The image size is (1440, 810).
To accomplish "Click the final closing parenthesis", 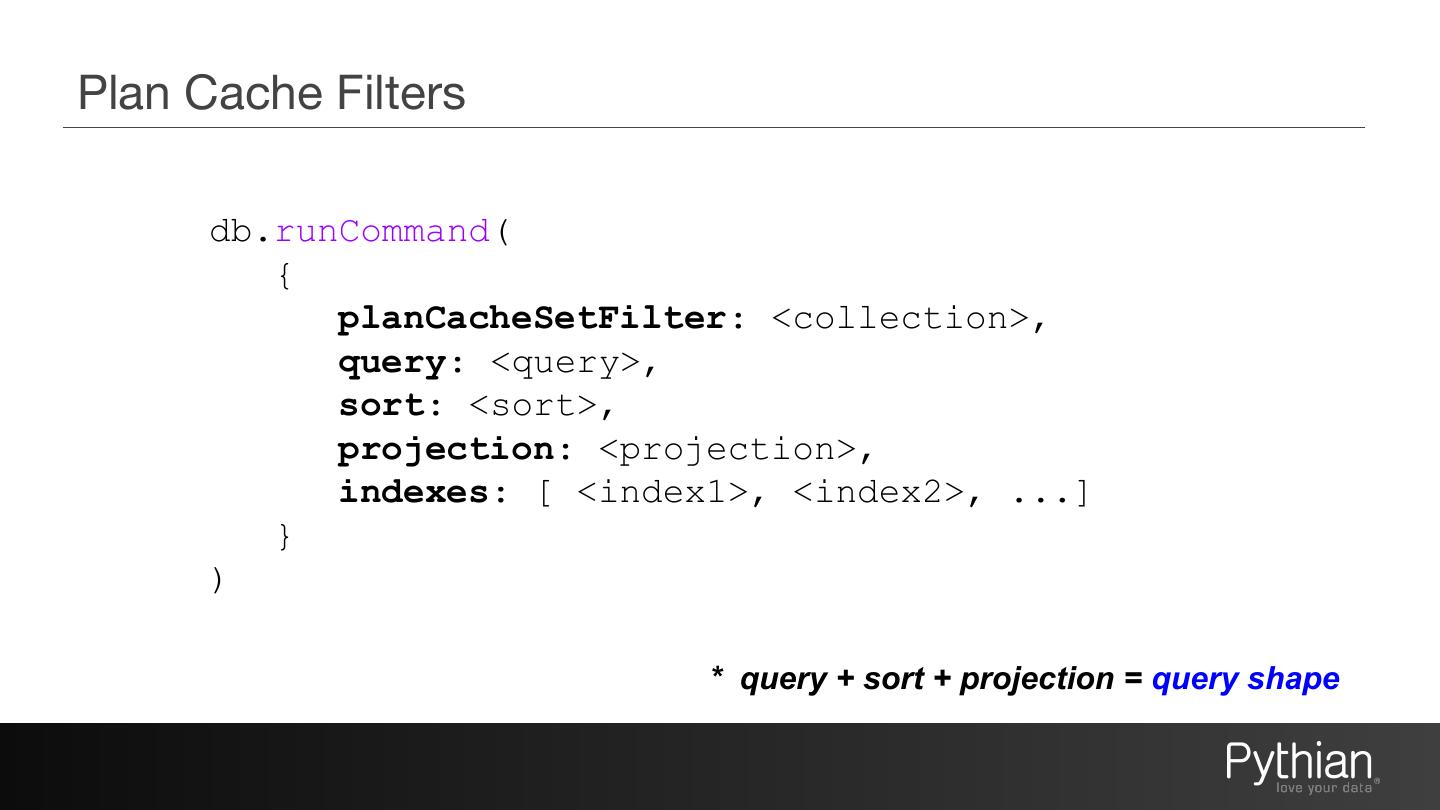I will [x=218, y=579].
